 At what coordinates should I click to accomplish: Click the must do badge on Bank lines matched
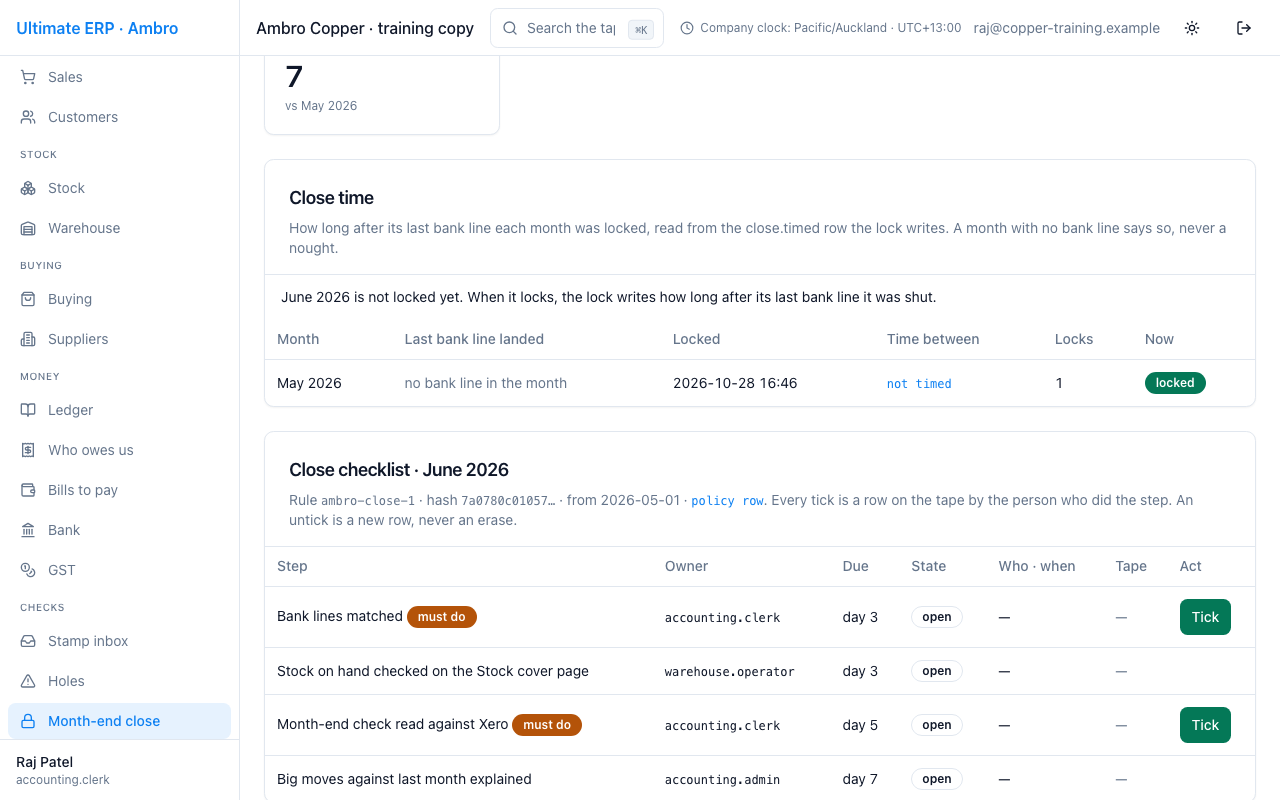[442, 617]
